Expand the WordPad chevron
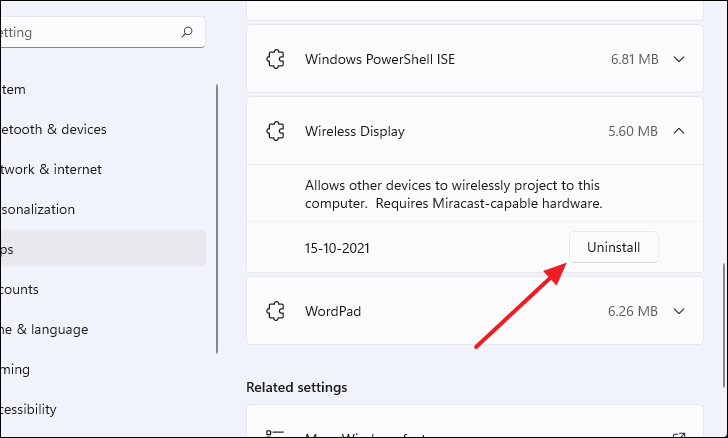The width and height of the screenshot is (728, 438). pos(680,311)
